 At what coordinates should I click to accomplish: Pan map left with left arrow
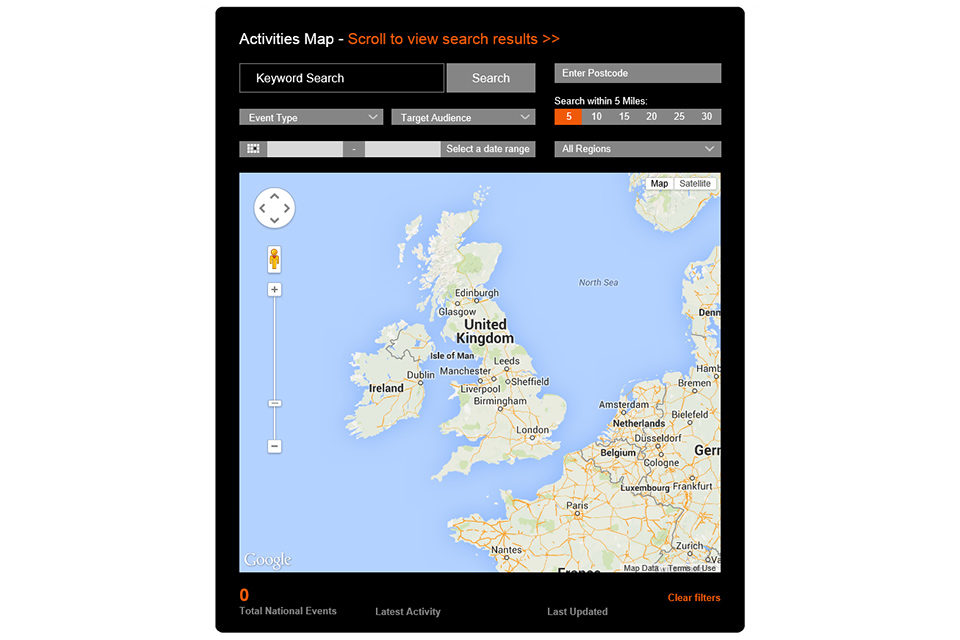(x=263, y=208)
